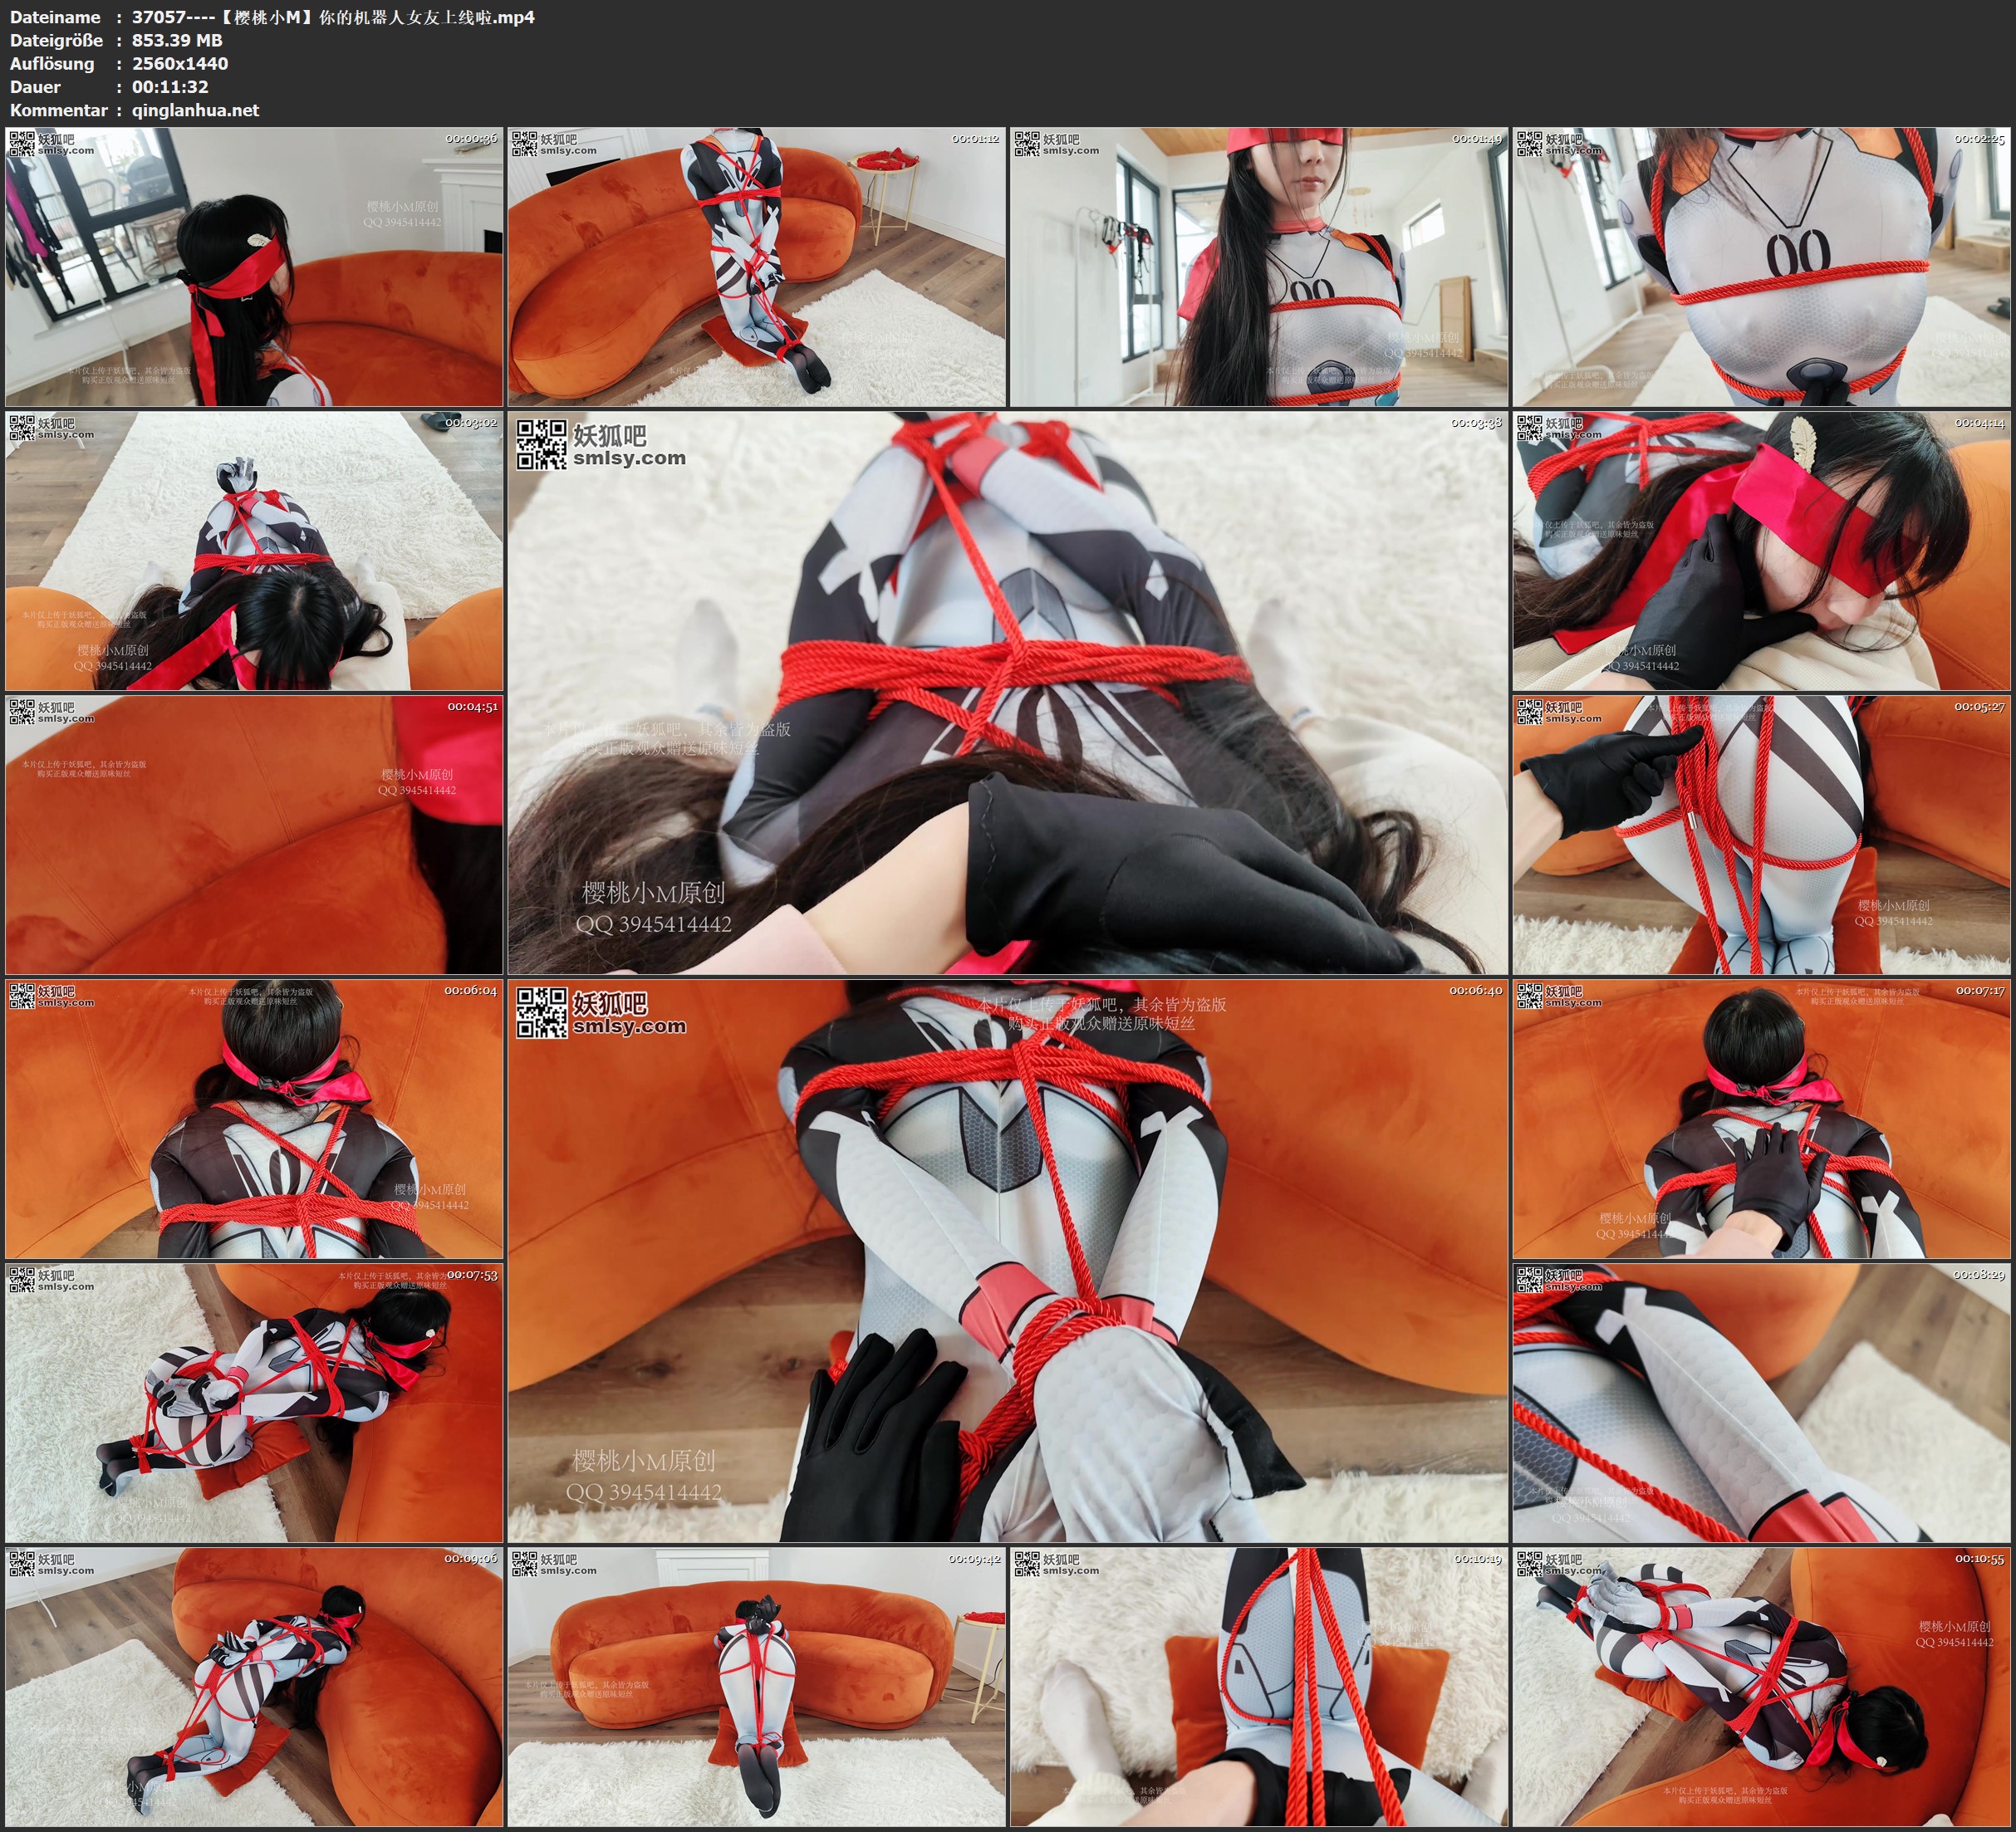Select the thumbnail marked 00:07:53
Screen dimensions: 2016x1832
tap(254, 1402)
